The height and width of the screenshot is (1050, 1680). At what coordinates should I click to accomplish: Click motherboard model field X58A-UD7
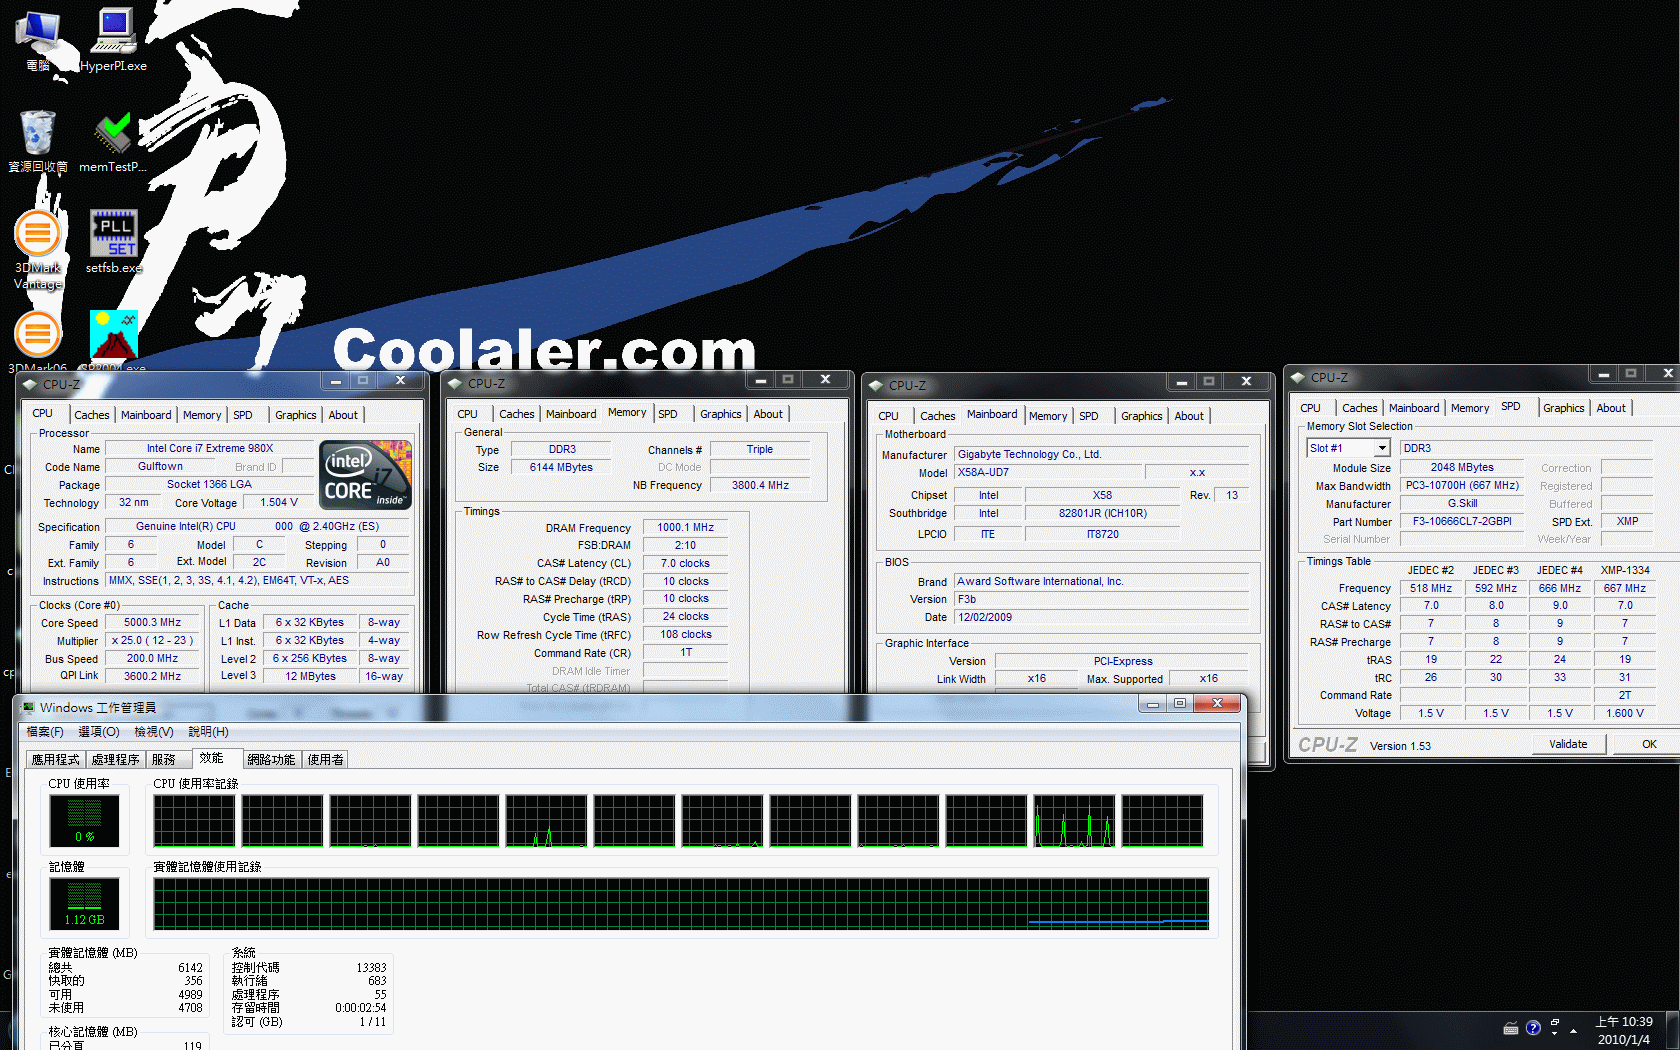[1046, 472]
